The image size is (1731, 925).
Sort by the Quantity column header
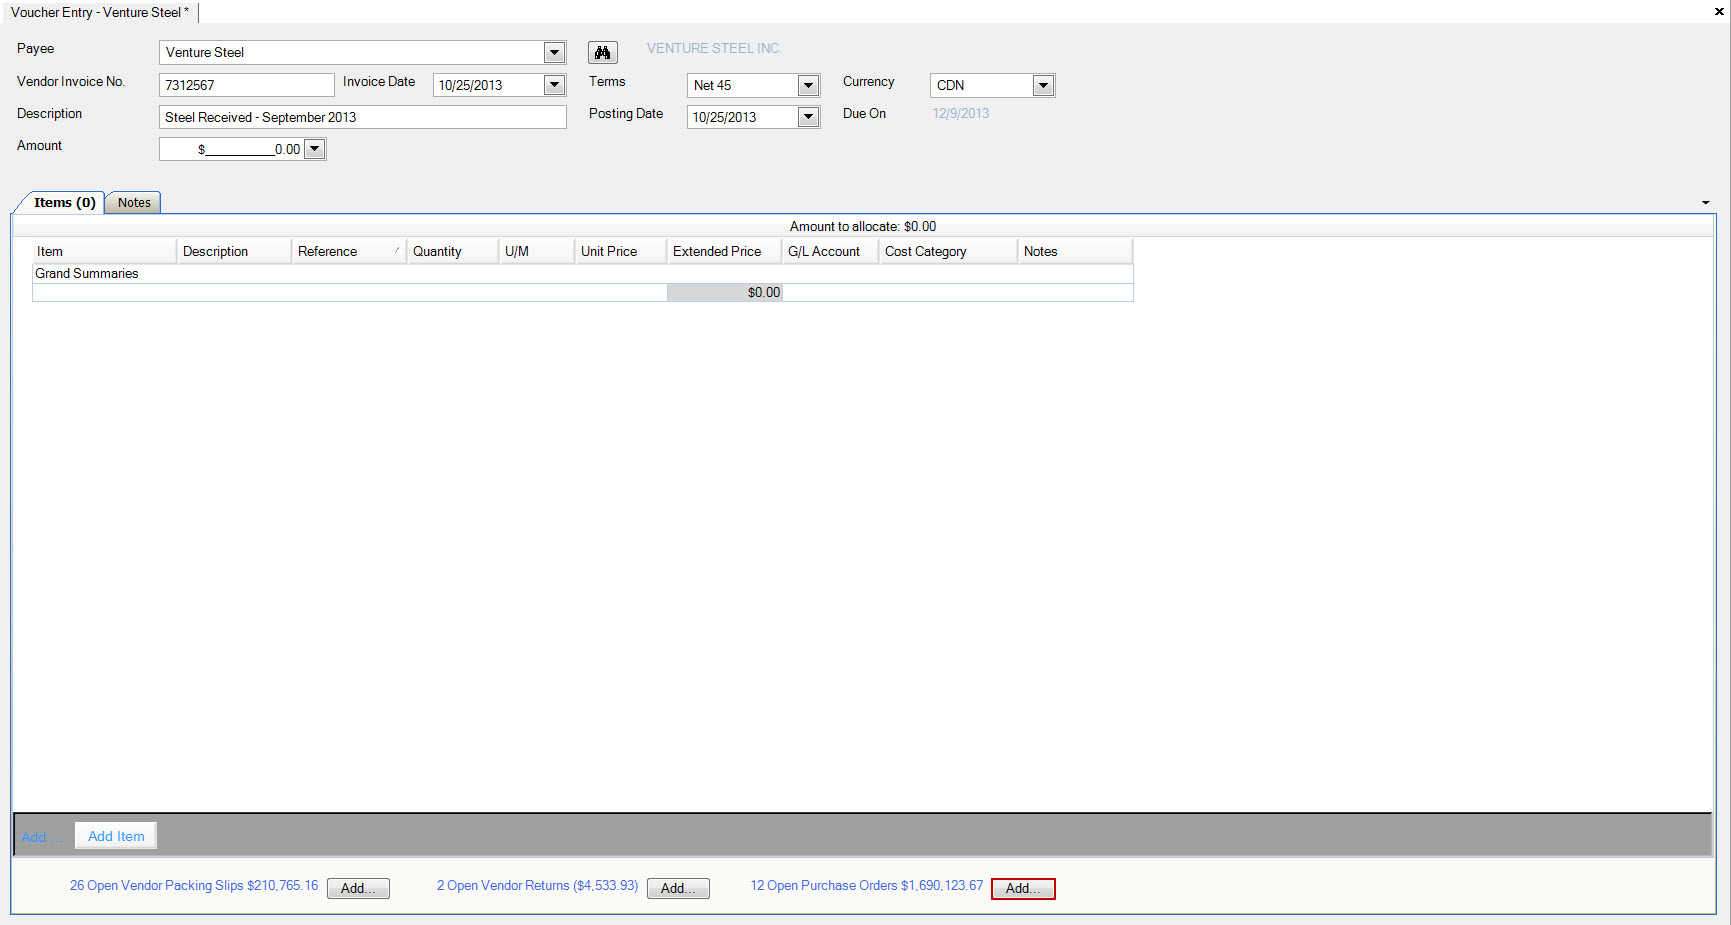pyautogui.click(x=453, y=251)
